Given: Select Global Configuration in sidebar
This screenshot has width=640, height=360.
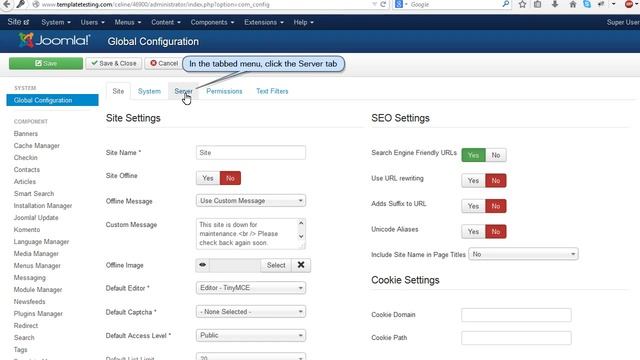Looking at the screenshot, I should coord(52,100).
